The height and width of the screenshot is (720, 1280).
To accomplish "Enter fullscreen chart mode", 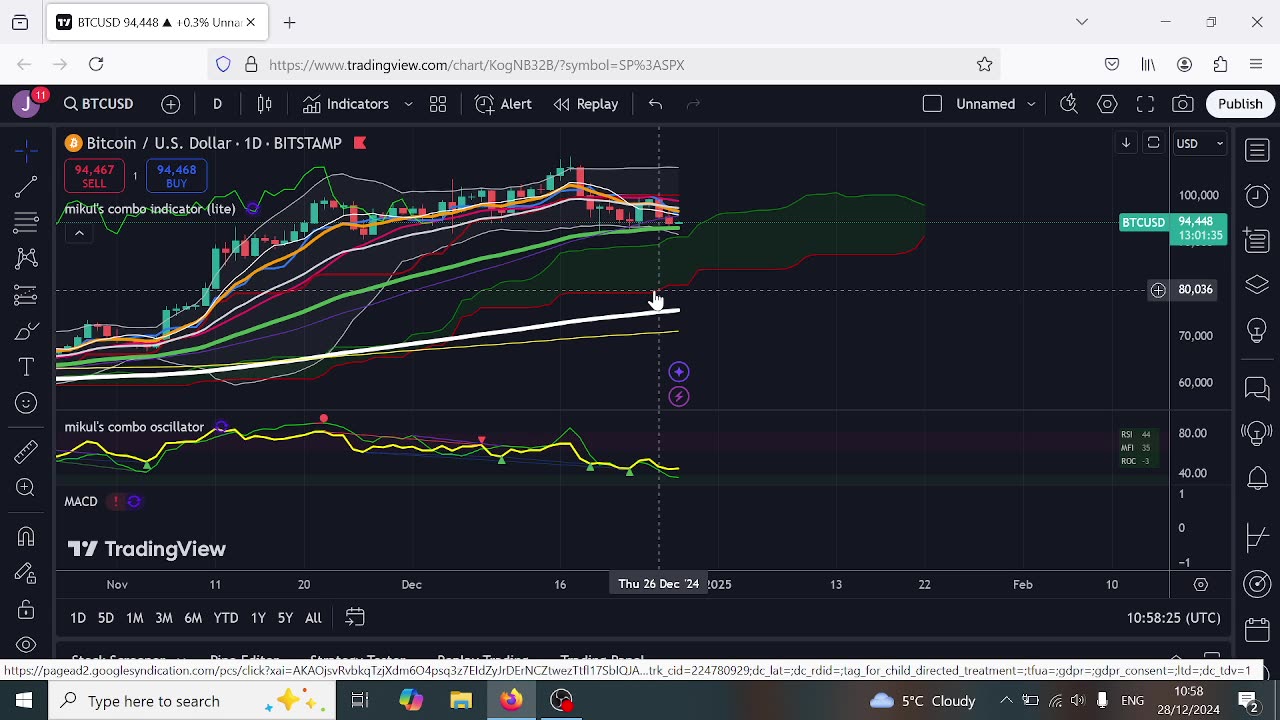I will (x=1145, y=104).
